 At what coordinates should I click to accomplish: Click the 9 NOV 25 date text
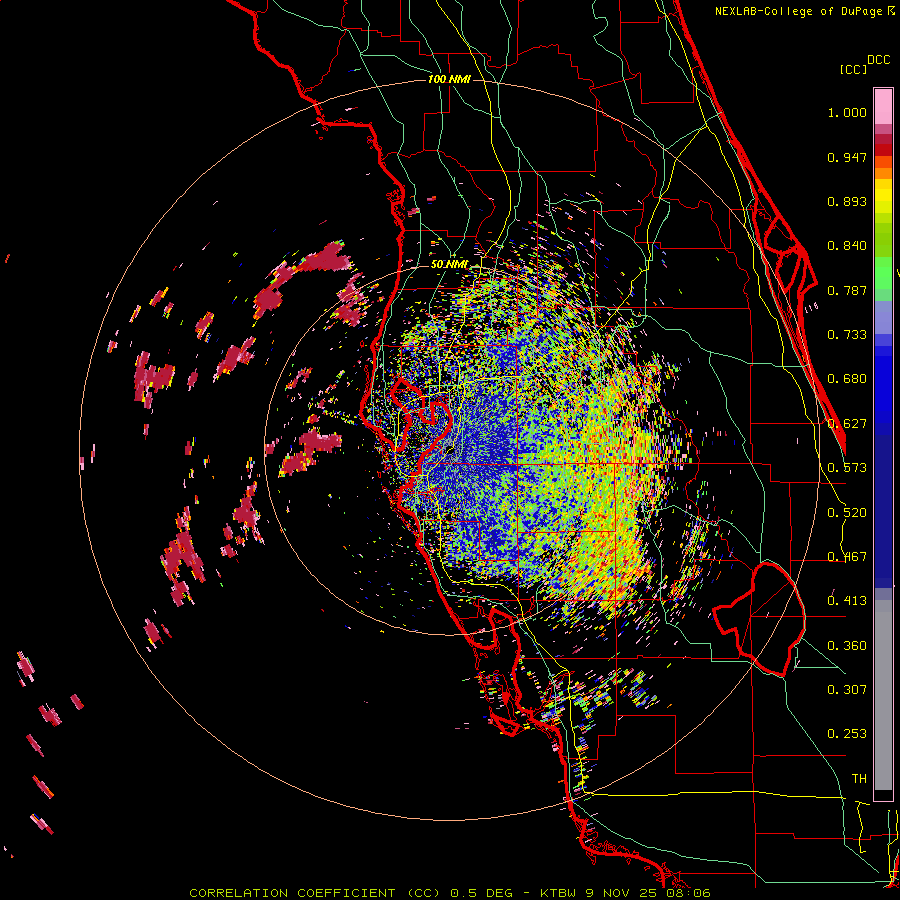click(x=621, y=893)
